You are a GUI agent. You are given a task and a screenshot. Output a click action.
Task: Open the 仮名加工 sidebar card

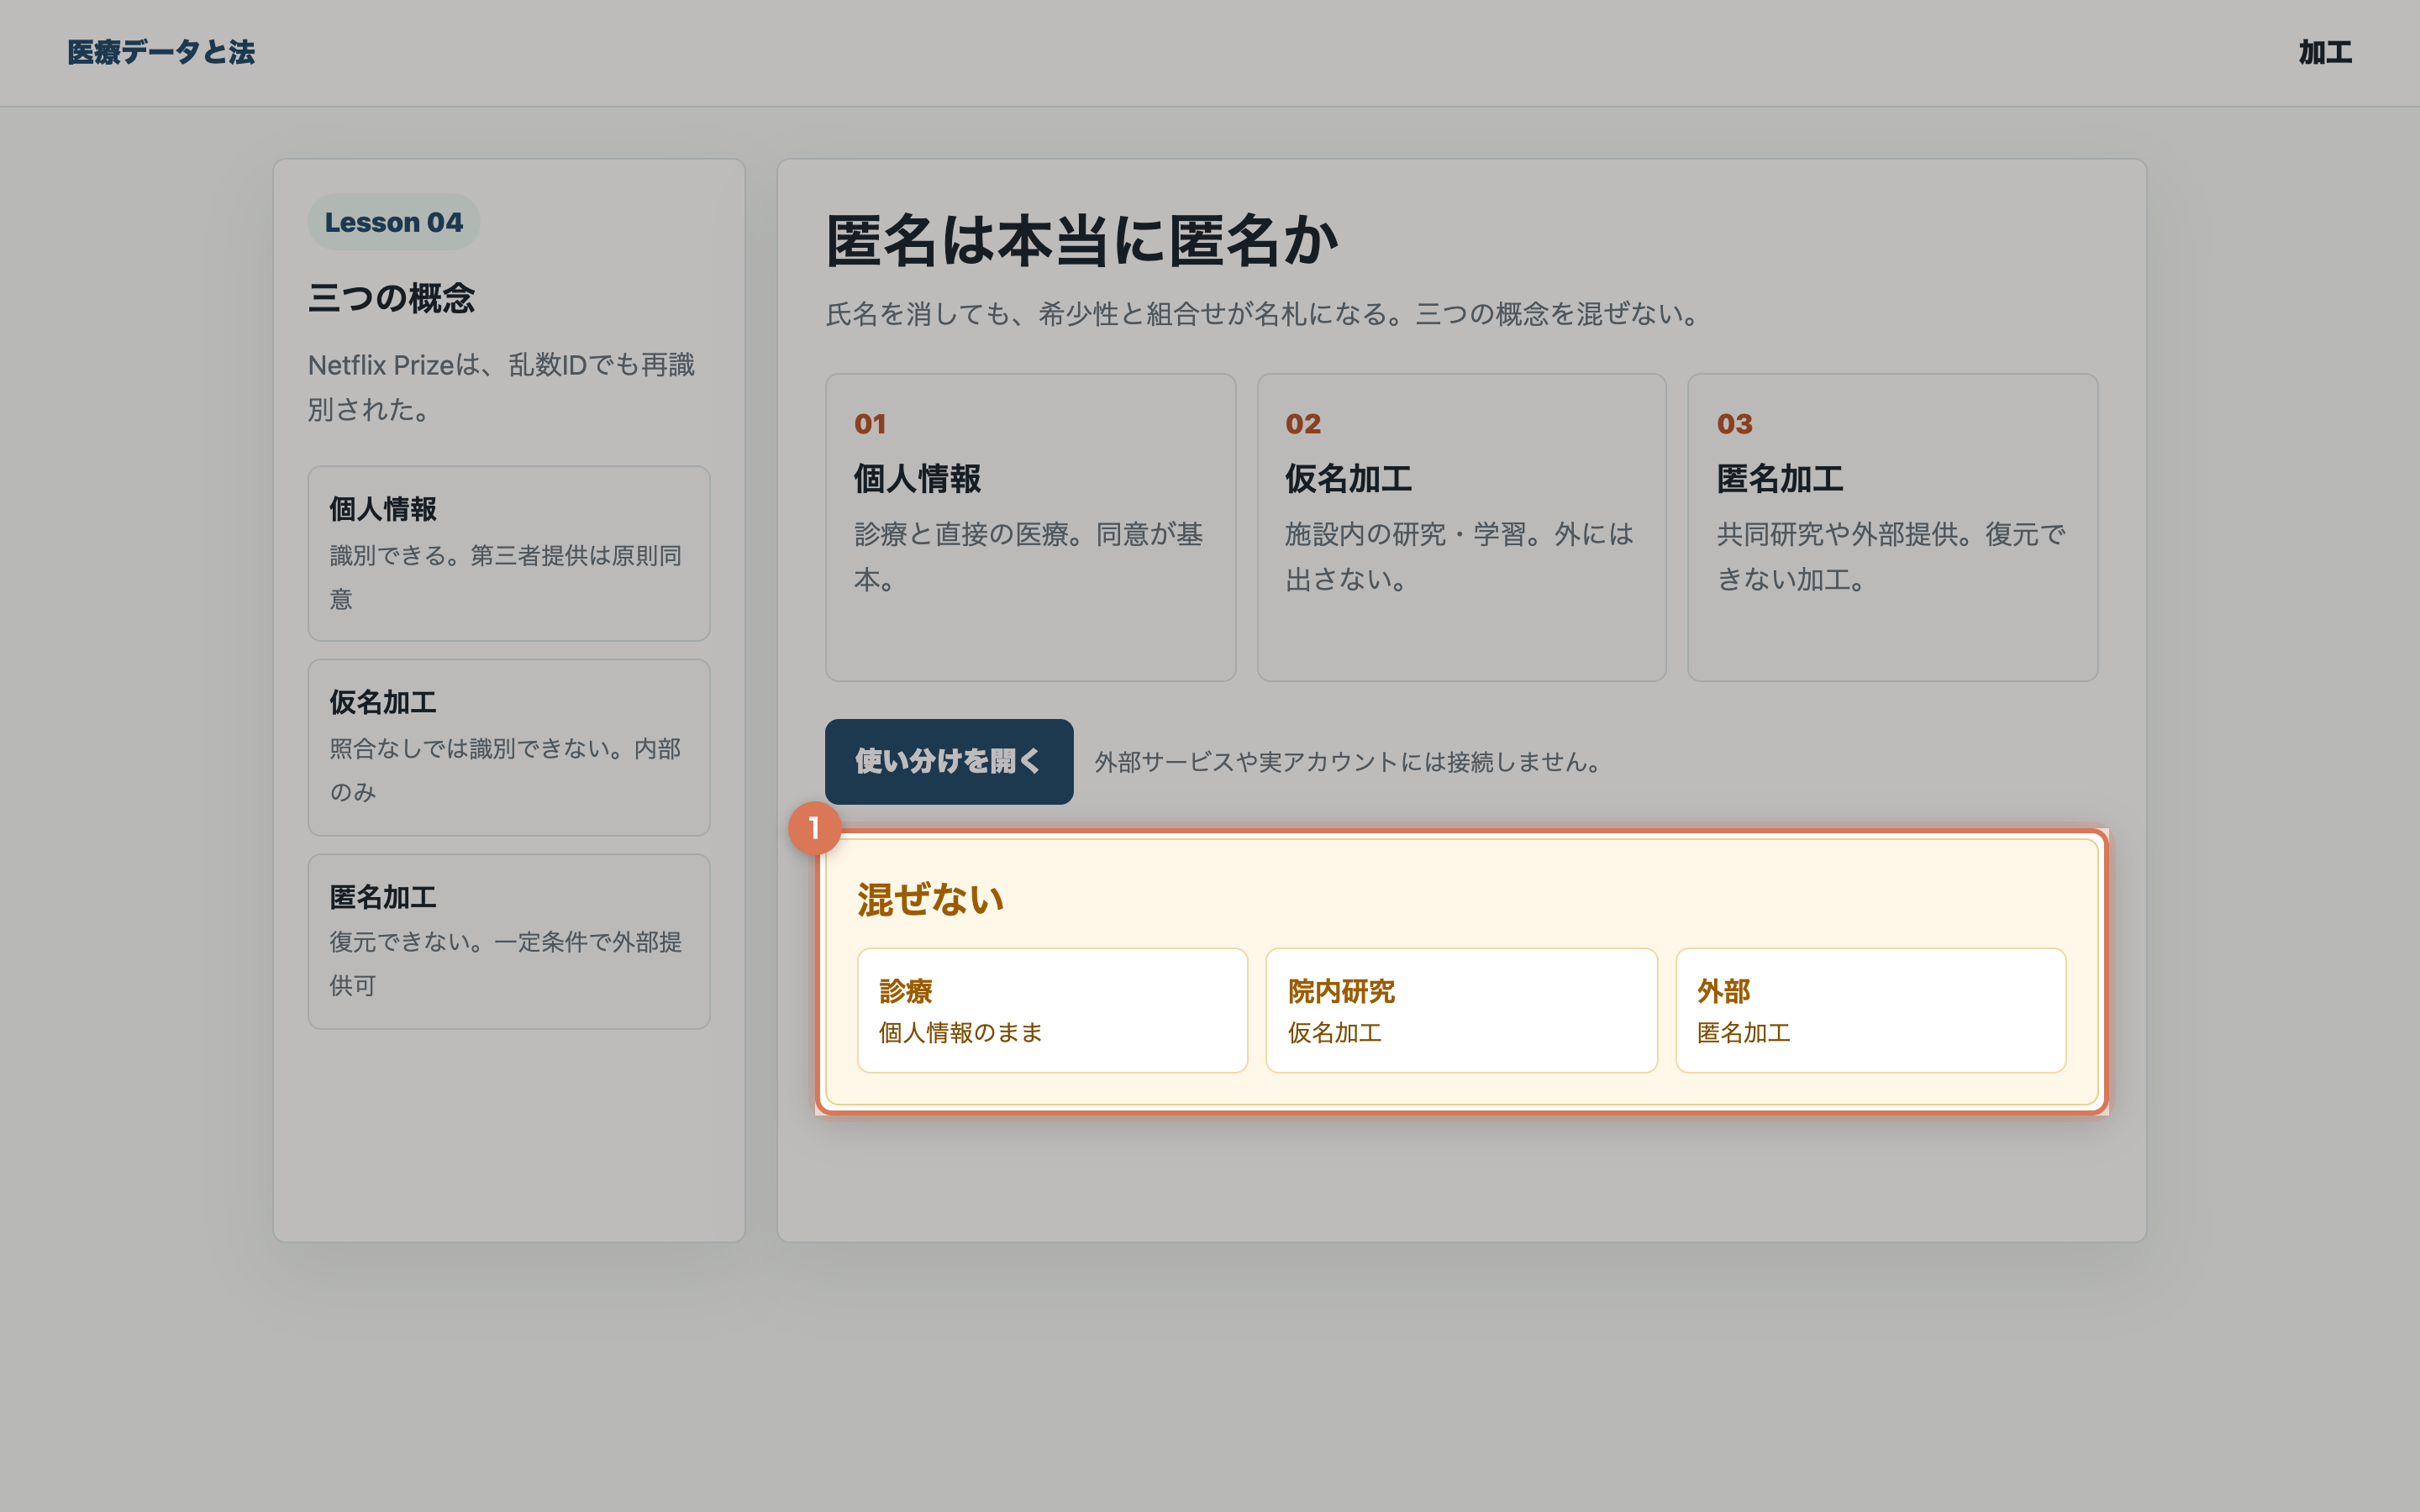(509, 747)
